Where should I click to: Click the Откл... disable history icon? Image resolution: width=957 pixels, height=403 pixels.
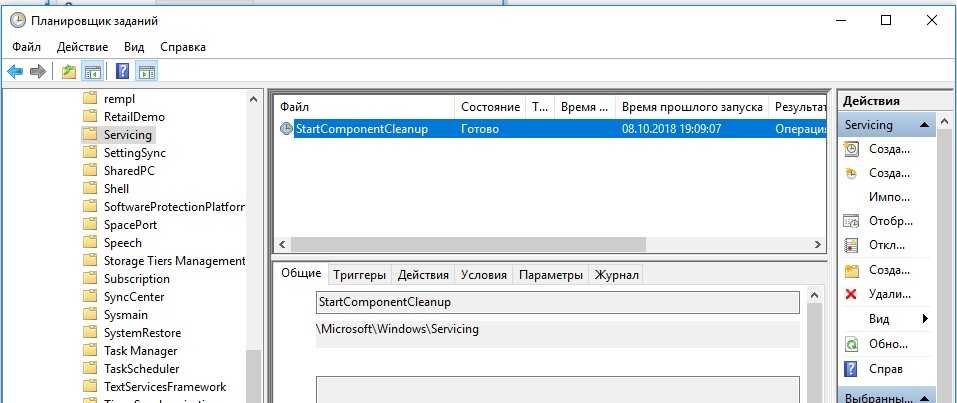point(851,245)
